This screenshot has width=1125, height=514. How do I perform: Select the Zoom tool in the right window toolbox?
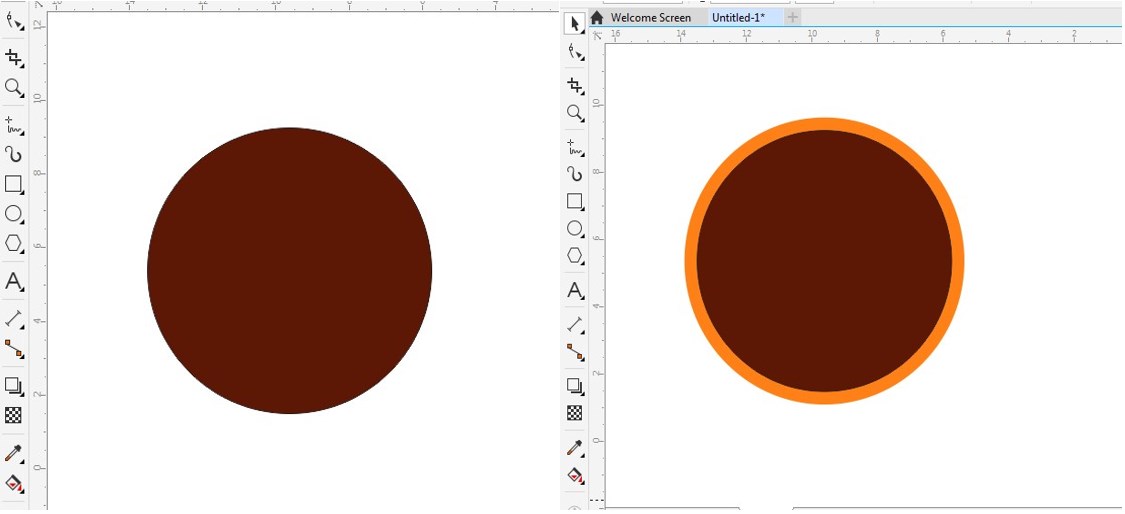[575, 113]
